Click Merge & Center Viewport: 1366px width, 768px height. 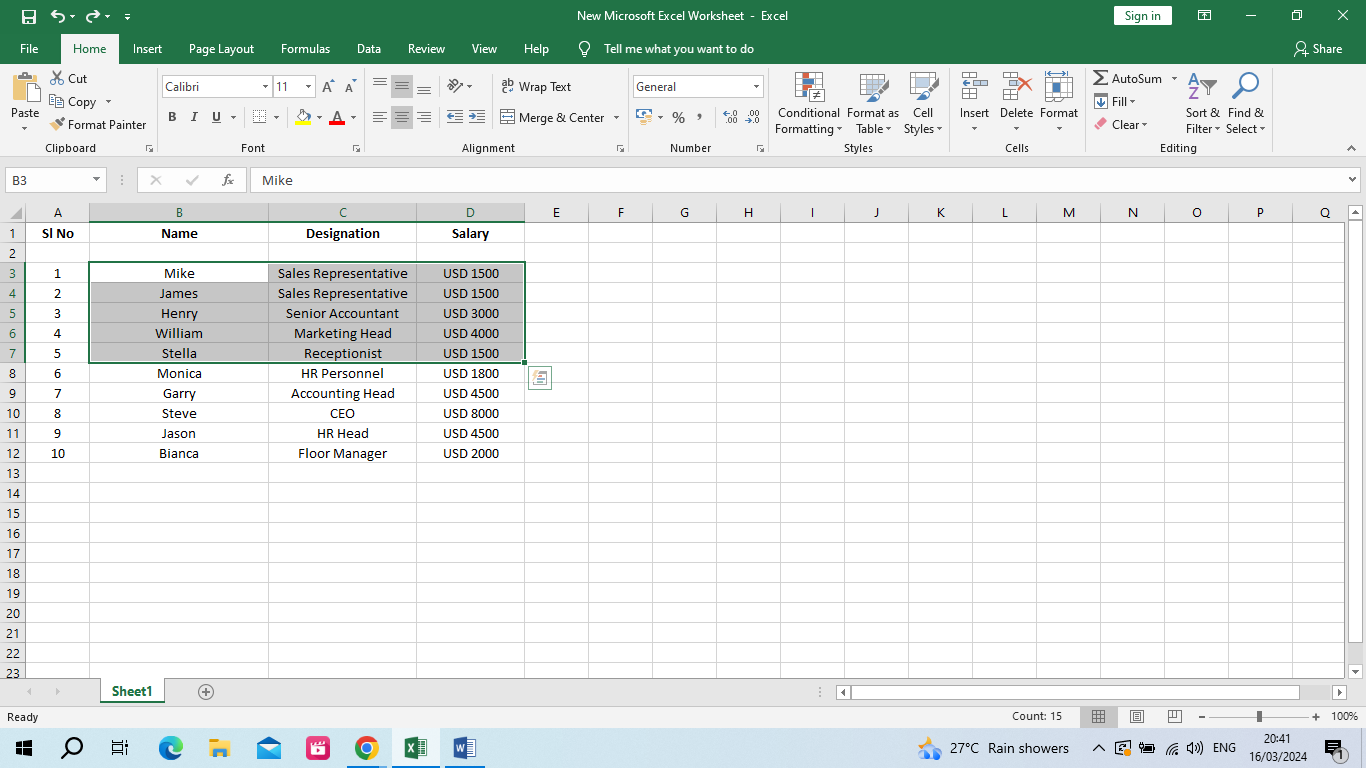[x=552, y=117]
